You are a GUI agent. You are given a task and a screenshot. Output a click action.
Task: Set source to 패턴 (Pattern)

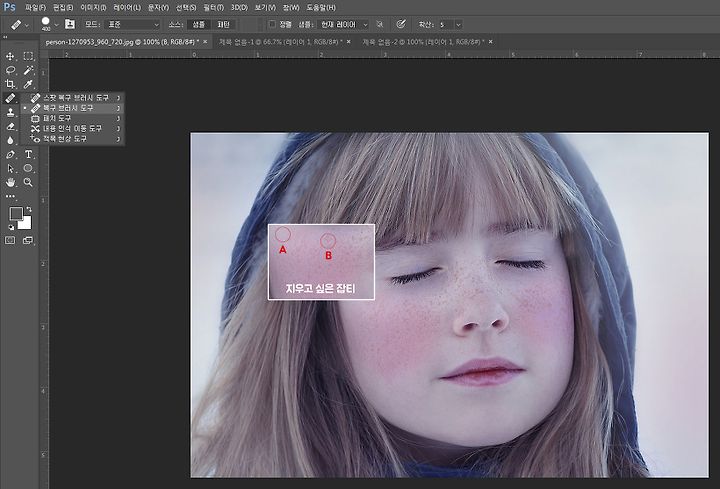pos(224,24)
